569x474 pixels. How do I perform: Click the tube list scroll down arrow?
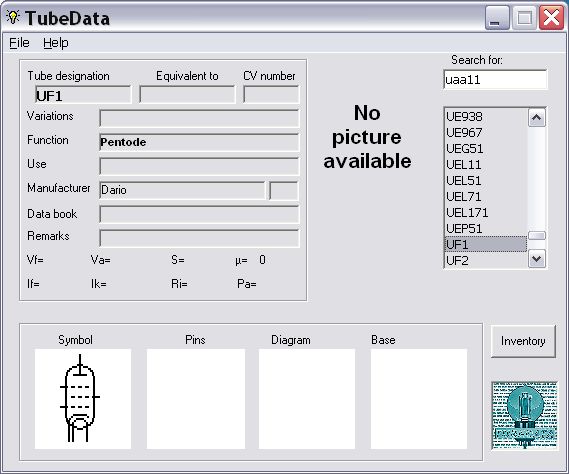(537, 259)
